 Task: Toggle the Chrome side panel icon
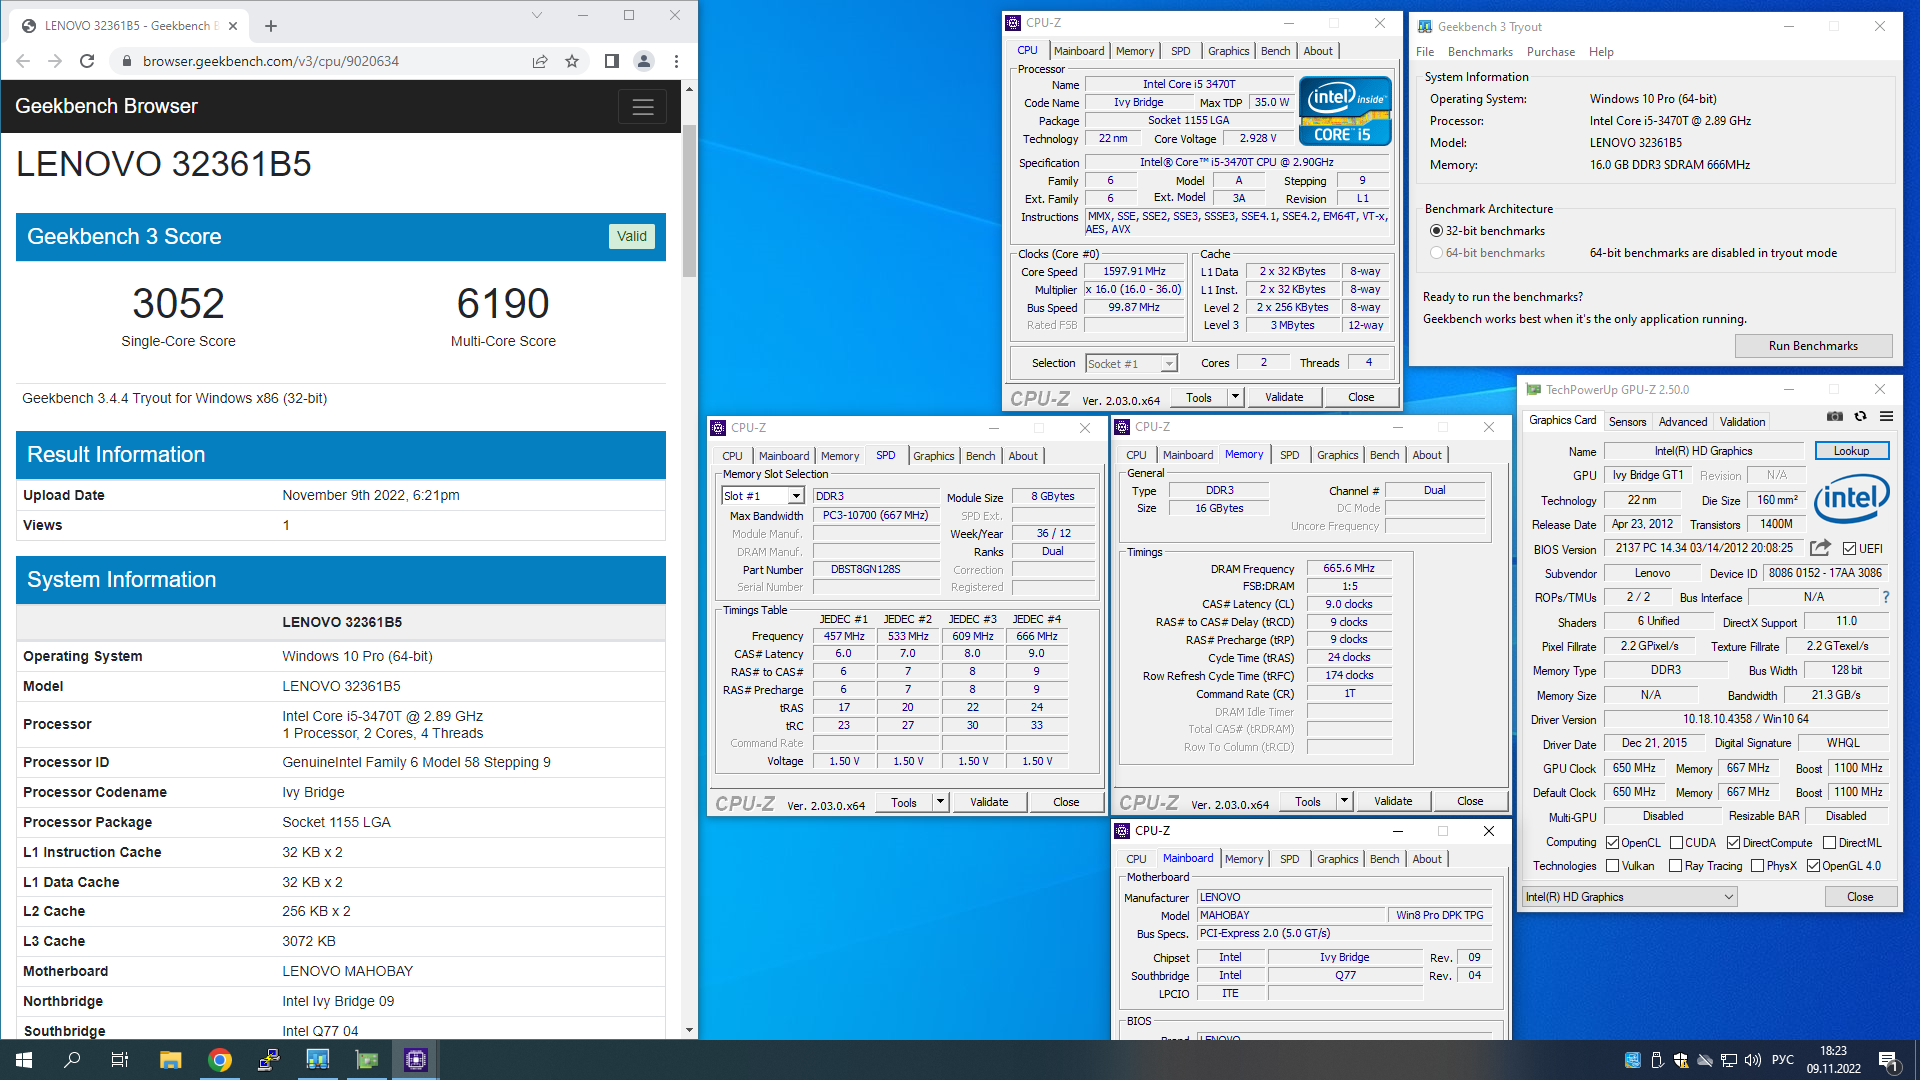pos(612,61)
